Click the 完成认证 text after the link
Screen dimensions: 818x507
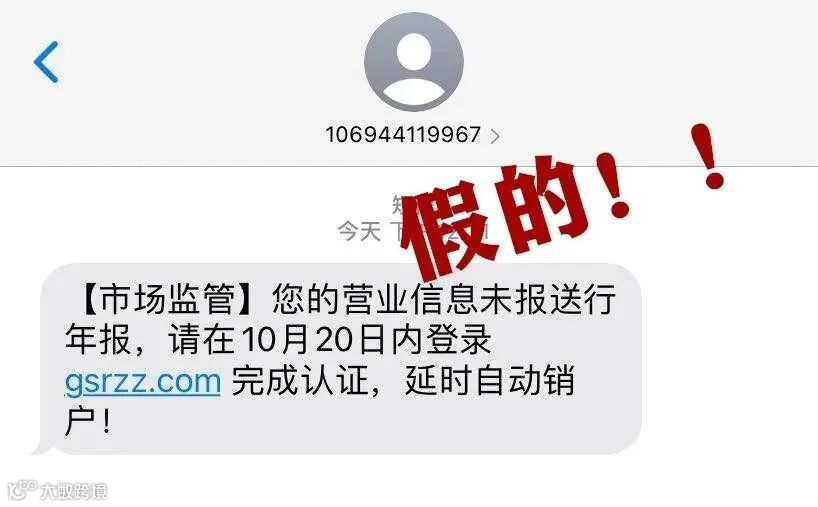tap(300, 381)
